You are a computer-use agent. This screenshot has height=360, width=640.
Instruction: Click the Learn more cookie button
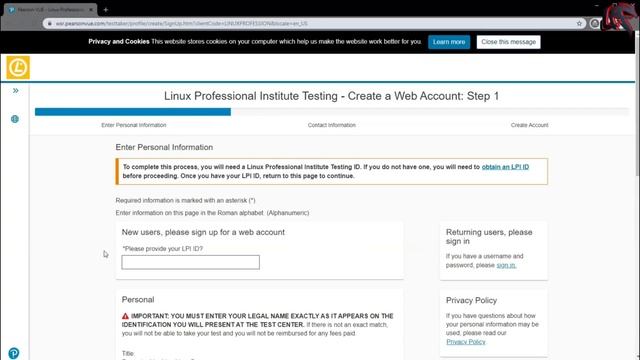(449, 42)
